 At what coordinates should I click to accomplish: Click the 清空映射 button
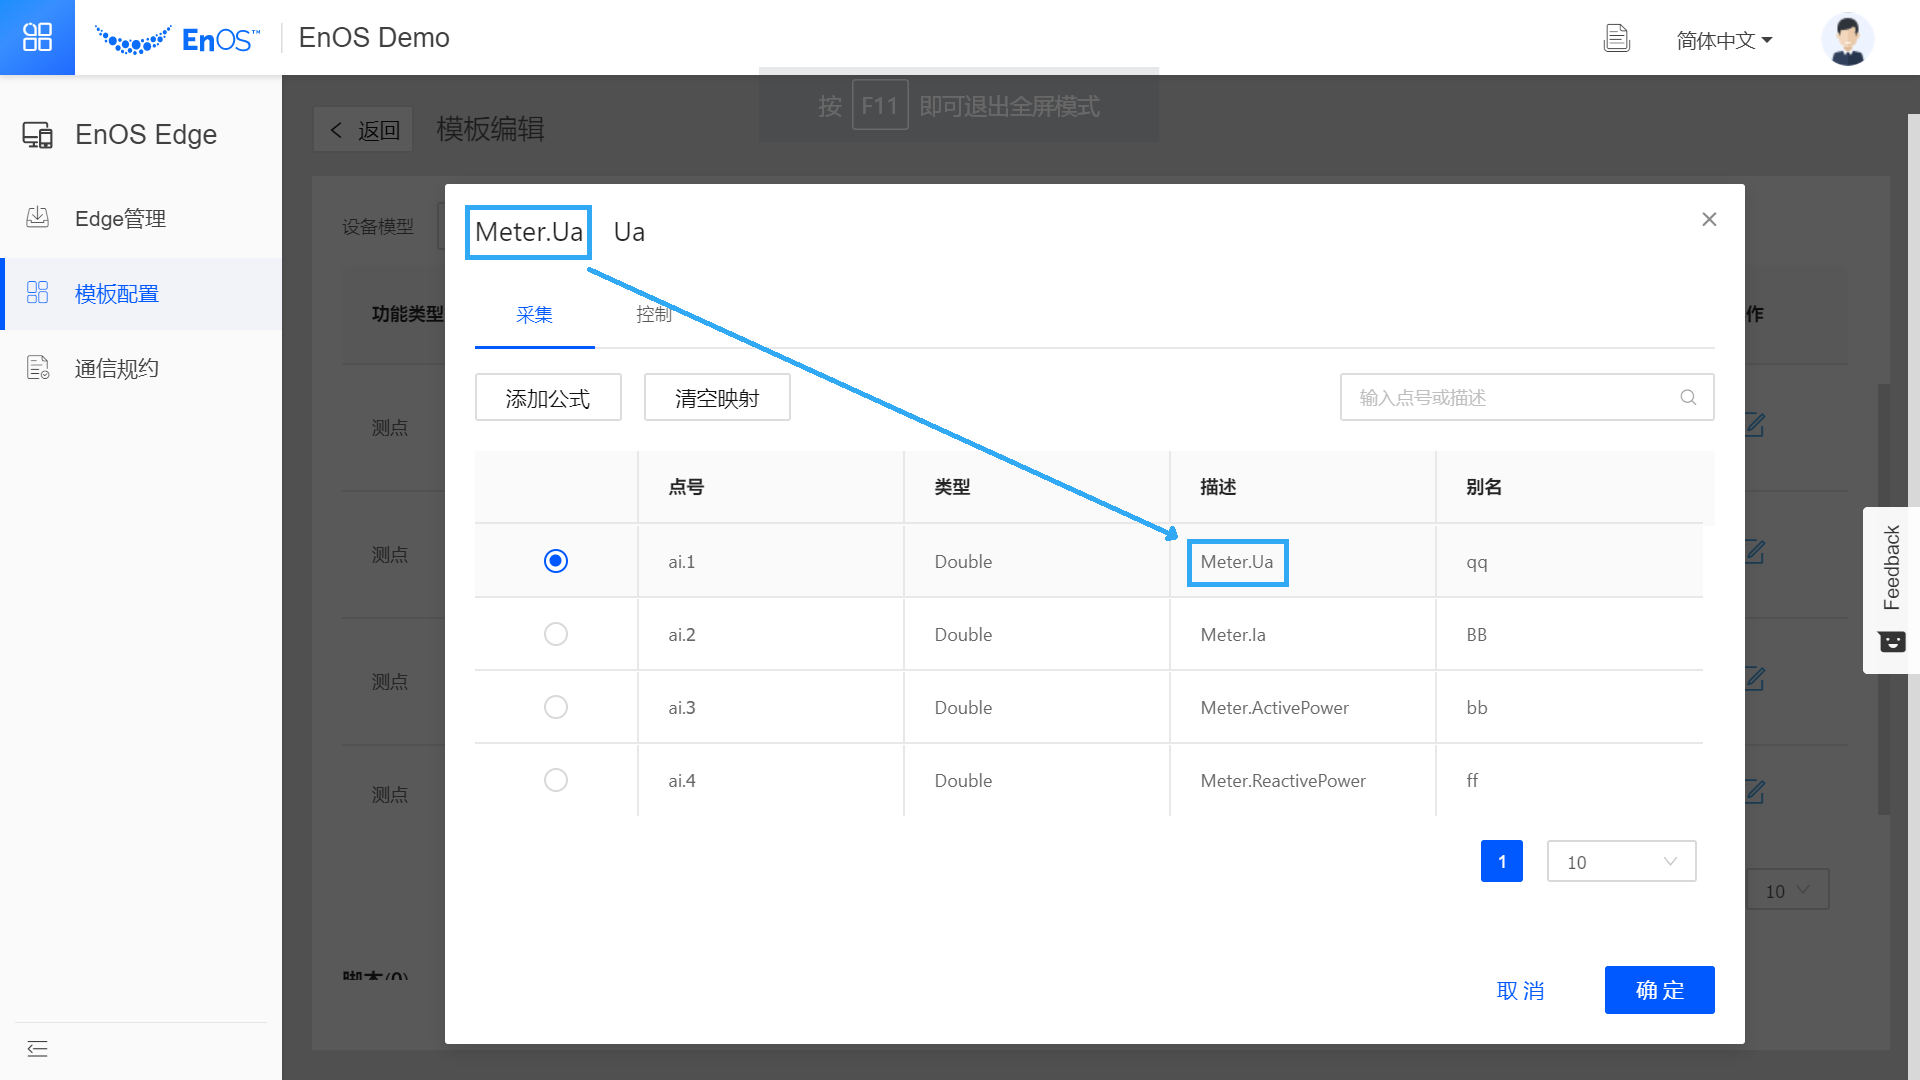point(717,398)
